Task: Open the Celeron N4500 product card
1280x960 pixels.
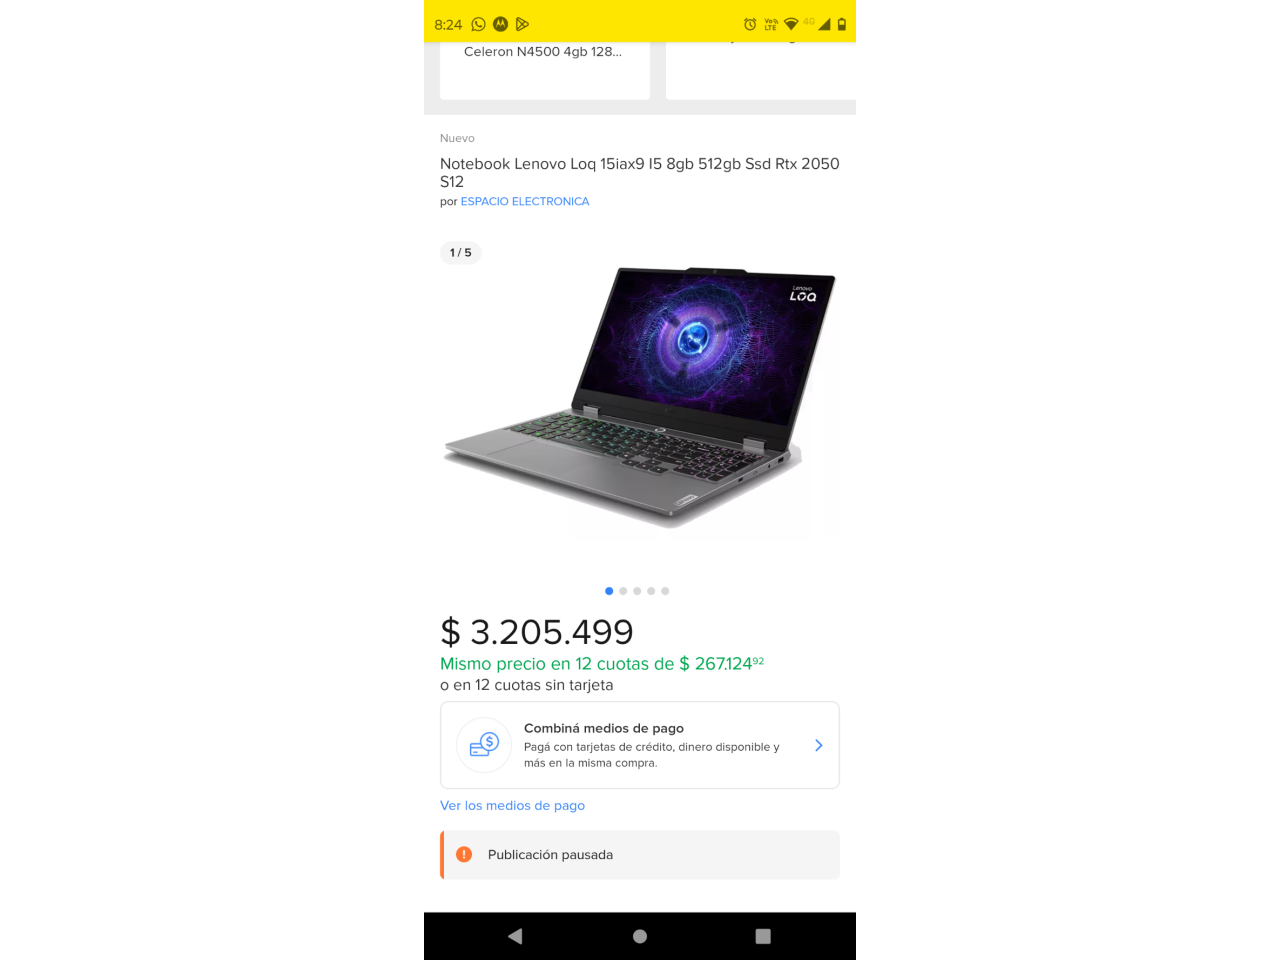Action: [x=545, y=70]
